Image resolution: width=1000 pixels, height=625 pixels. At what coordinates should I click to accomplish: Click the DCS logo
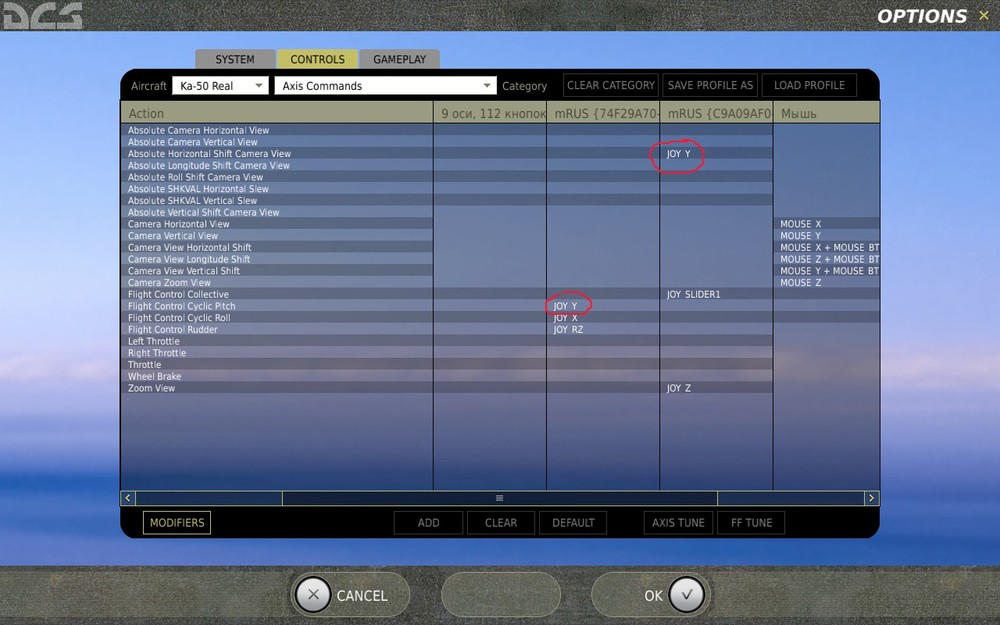click(x=43, y=15)
